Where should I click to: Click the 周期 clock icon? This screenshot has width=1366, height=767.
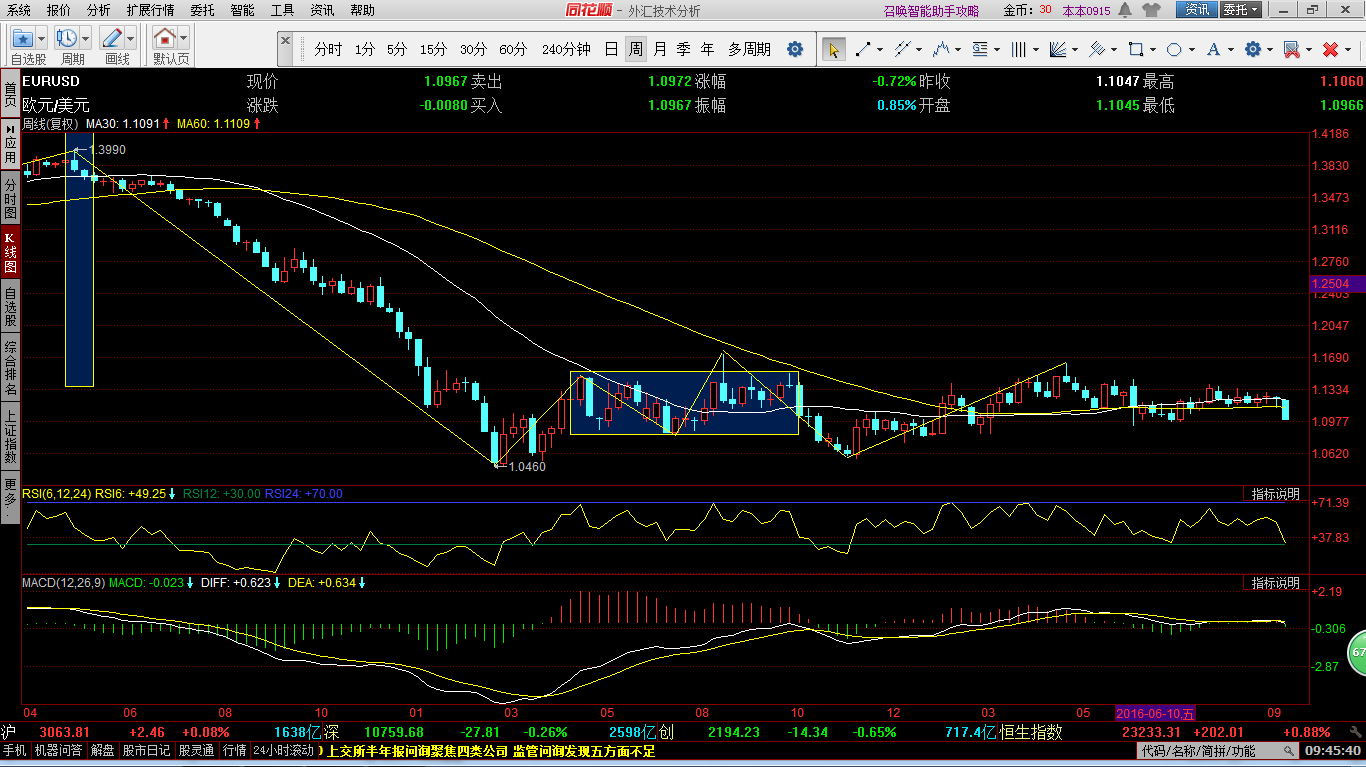point(68,39)
